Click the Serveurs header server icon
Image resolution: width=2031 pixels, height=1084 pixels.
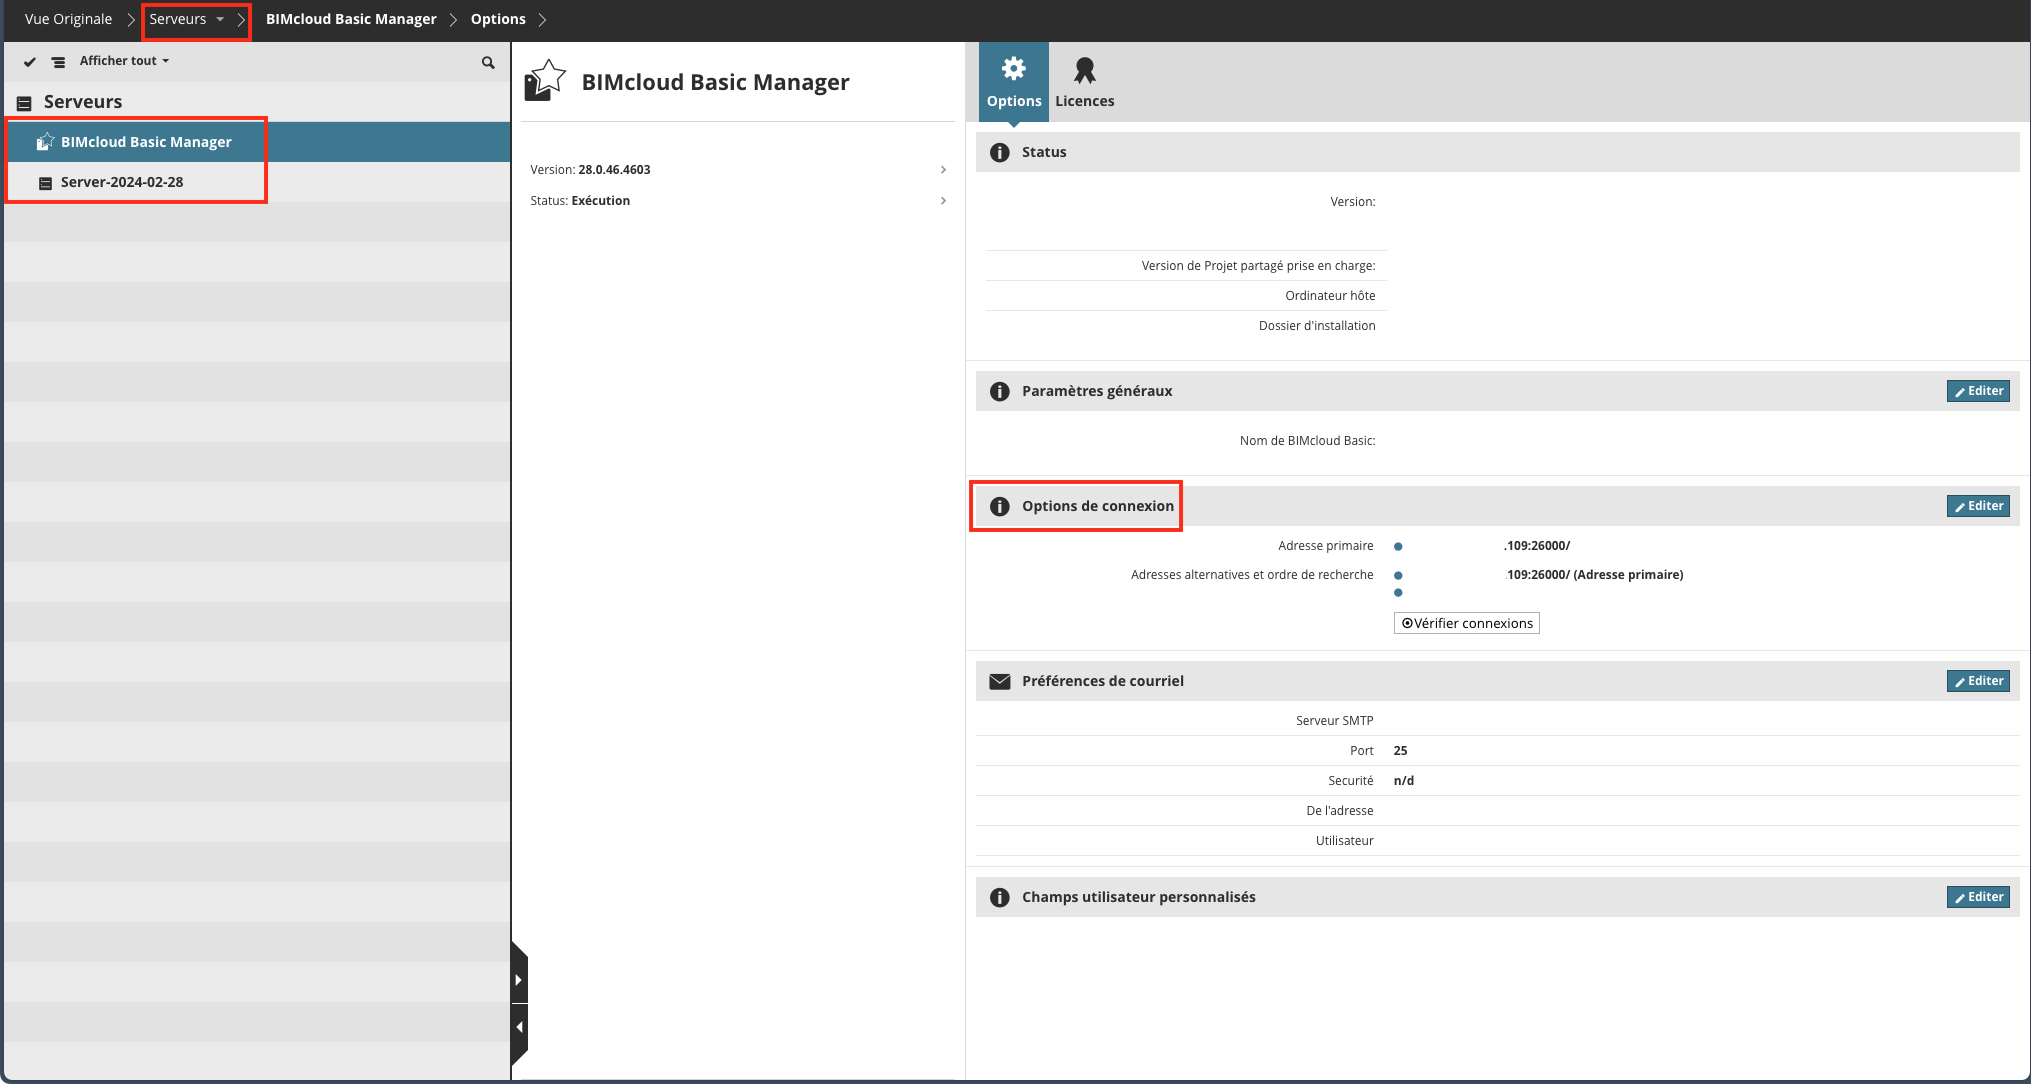pos(24,103)
